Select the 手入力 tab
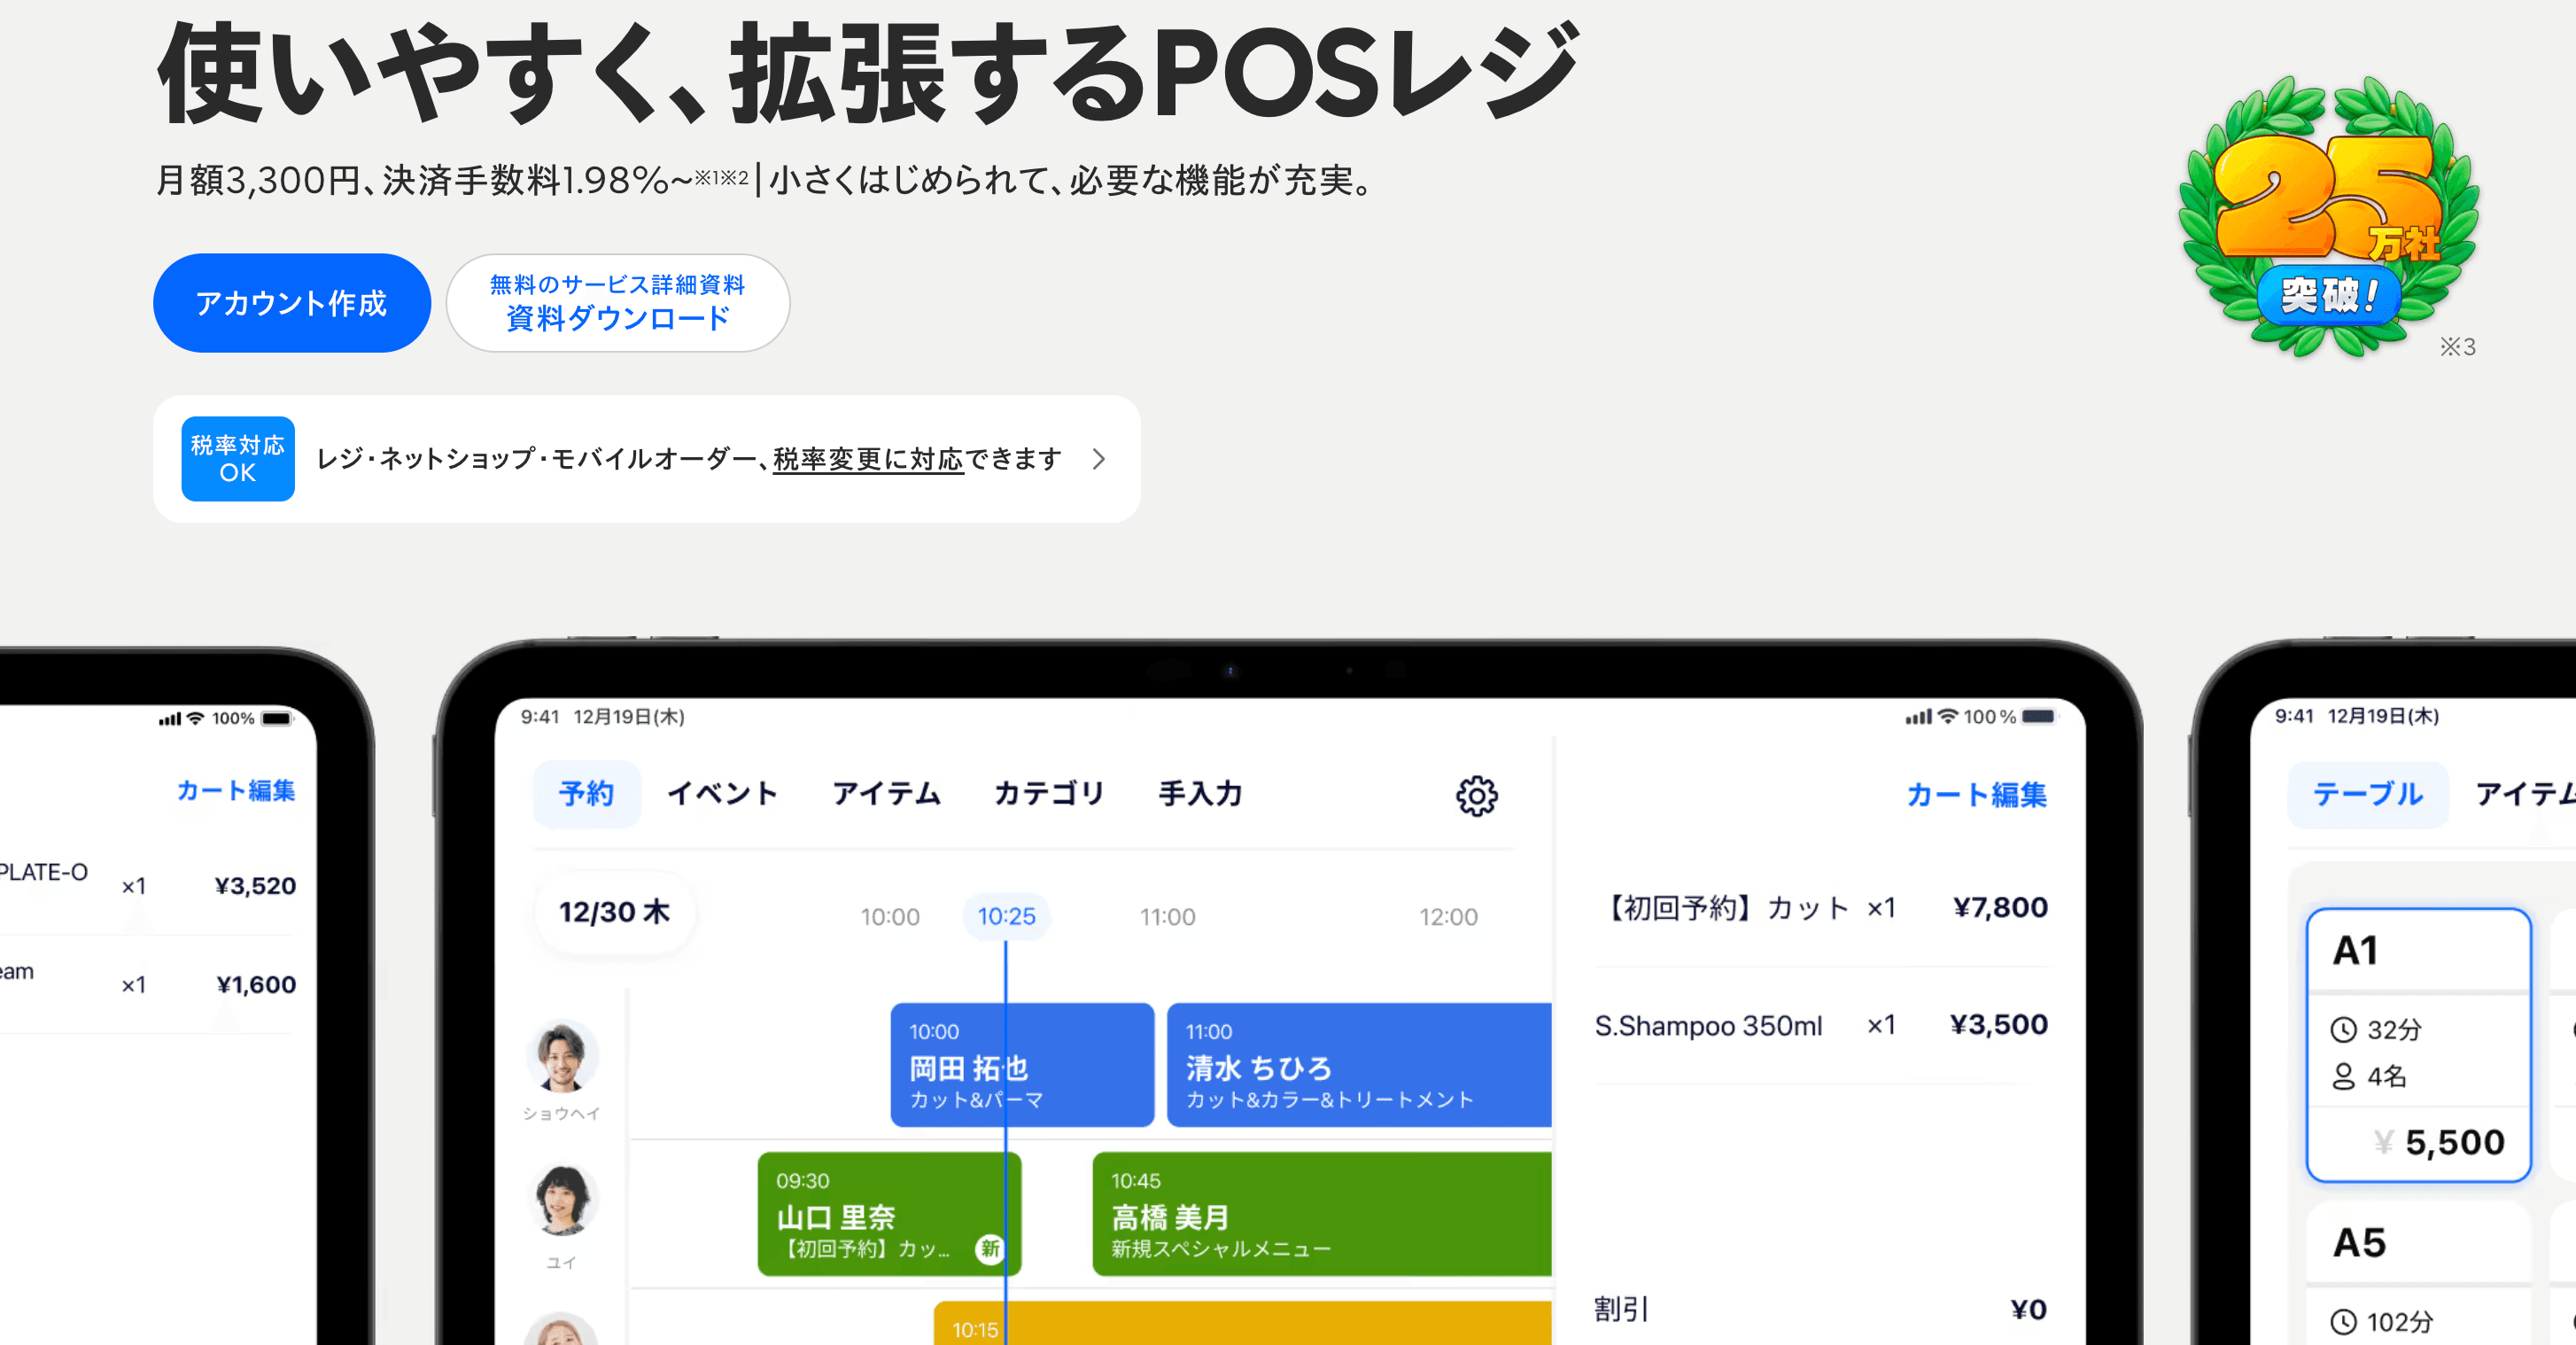The image size is (2576, 1345). (x=1200, y=794)
